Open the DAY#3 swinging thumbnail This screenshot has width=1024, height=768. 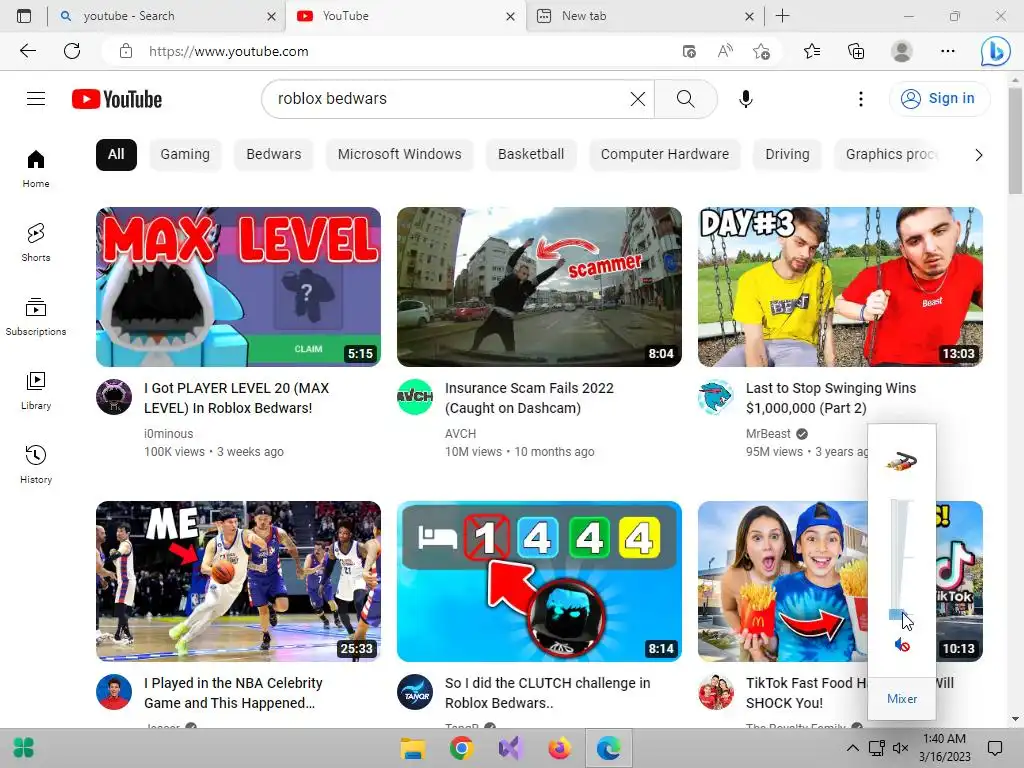pyautogui.click(x=840, y=287)
